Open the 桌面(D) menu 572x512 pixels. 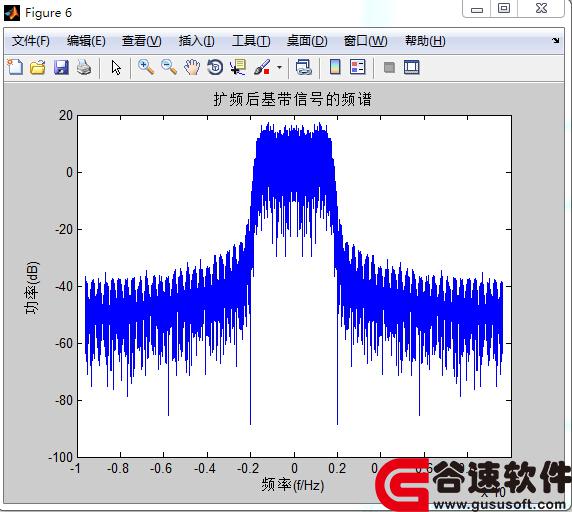[307, 41]
